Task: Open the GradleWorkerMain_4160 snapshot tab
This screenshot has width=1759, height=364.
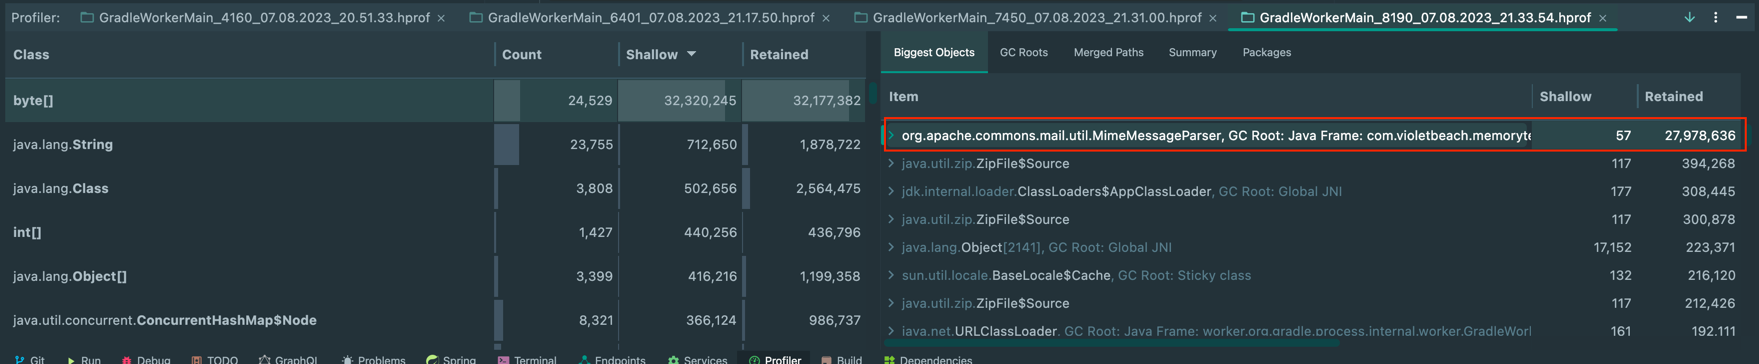Action: (x=255, y=18)
